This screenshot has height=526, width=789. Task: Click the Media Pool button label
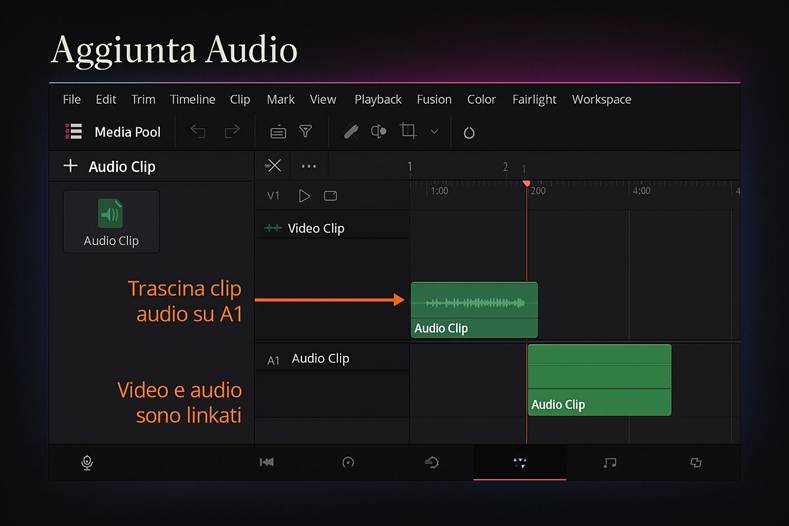(127, 132)
